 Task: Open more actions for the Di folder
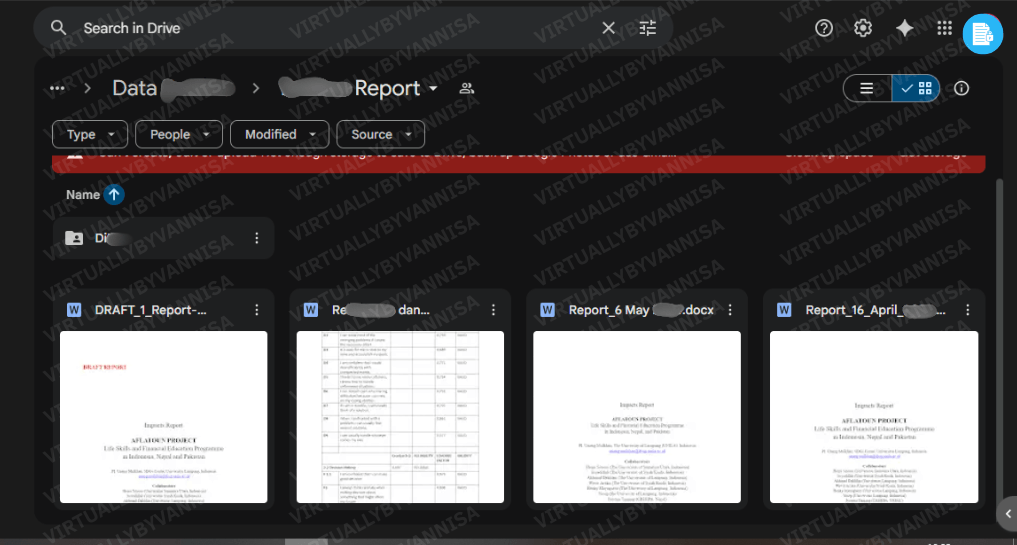[257, 238]
